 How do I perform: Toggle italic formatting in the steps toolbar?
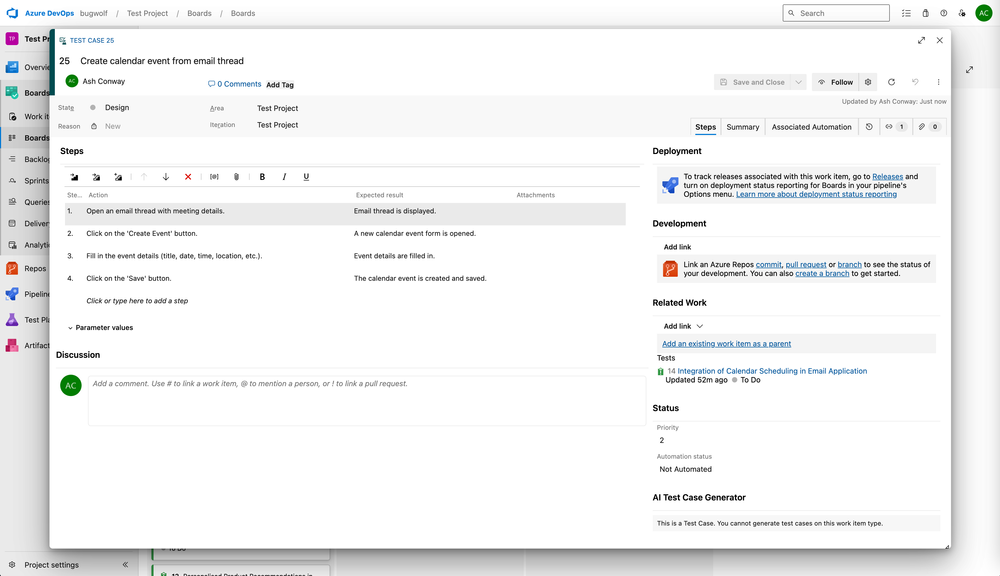283,176
